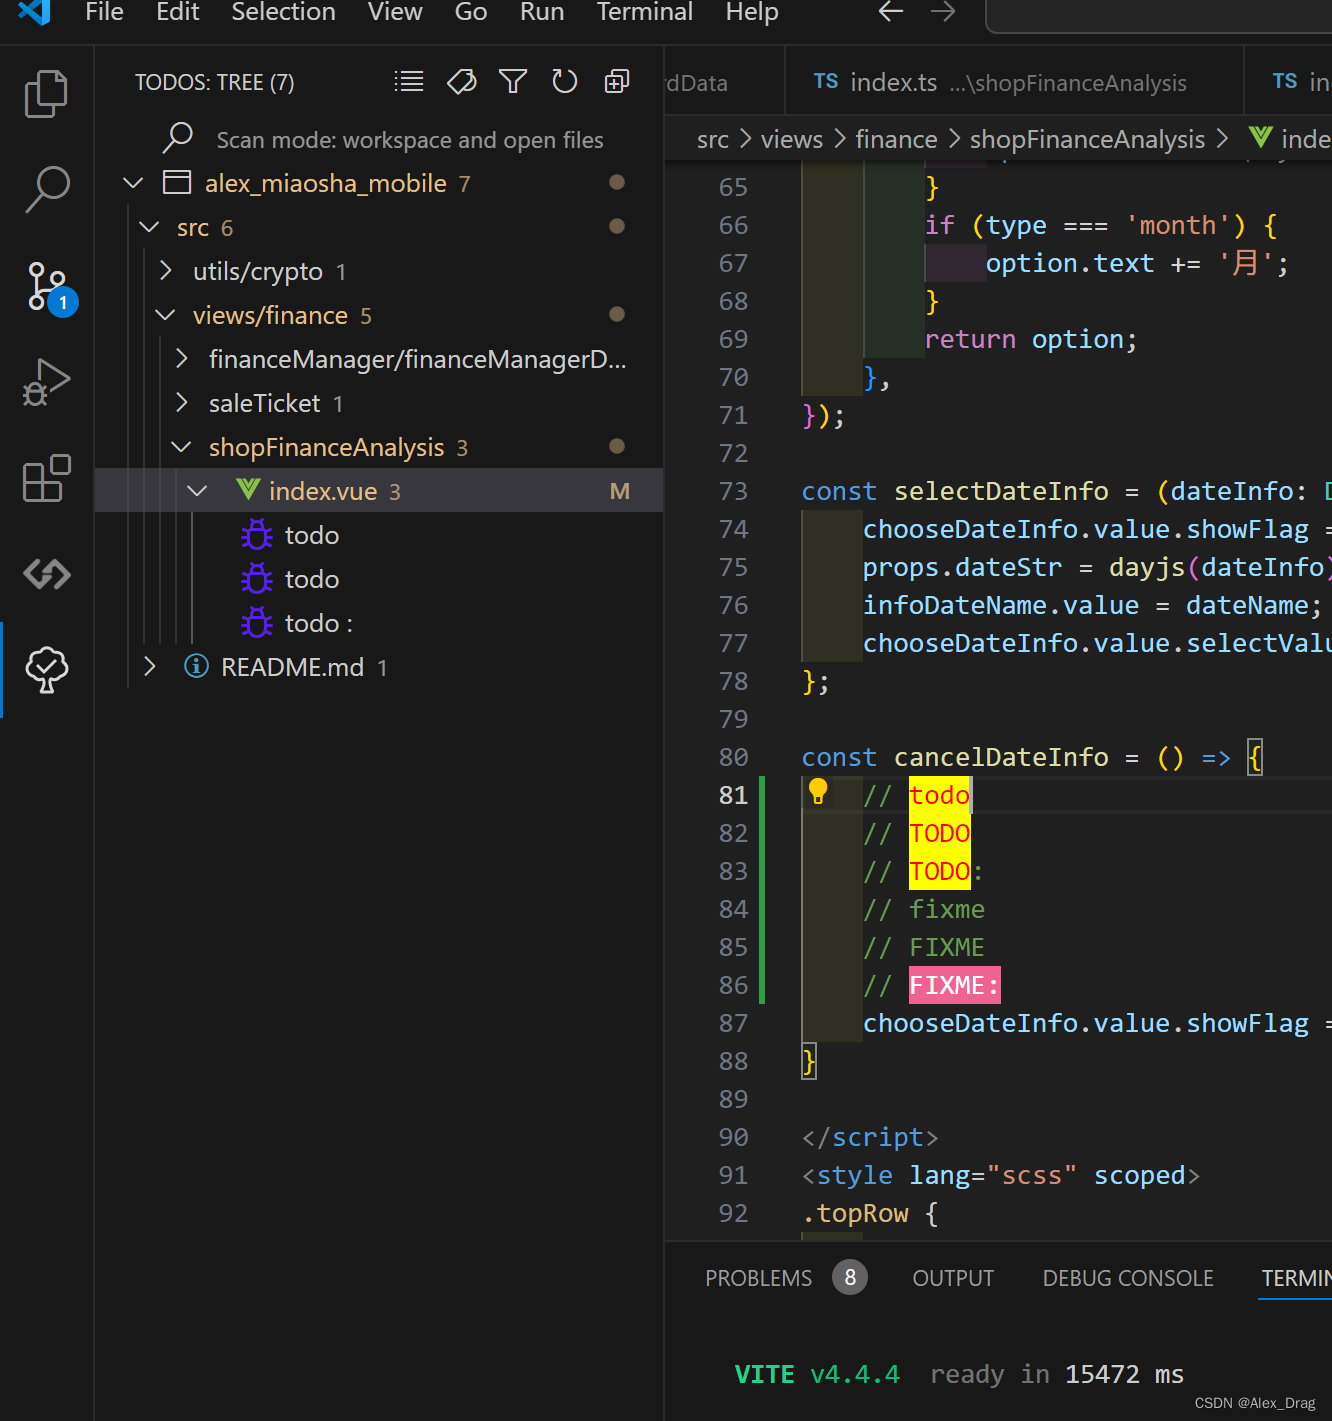This screenshot has height=1421, width=1332.
Task: Open the View menu
Action: click(x=395, y=12)
